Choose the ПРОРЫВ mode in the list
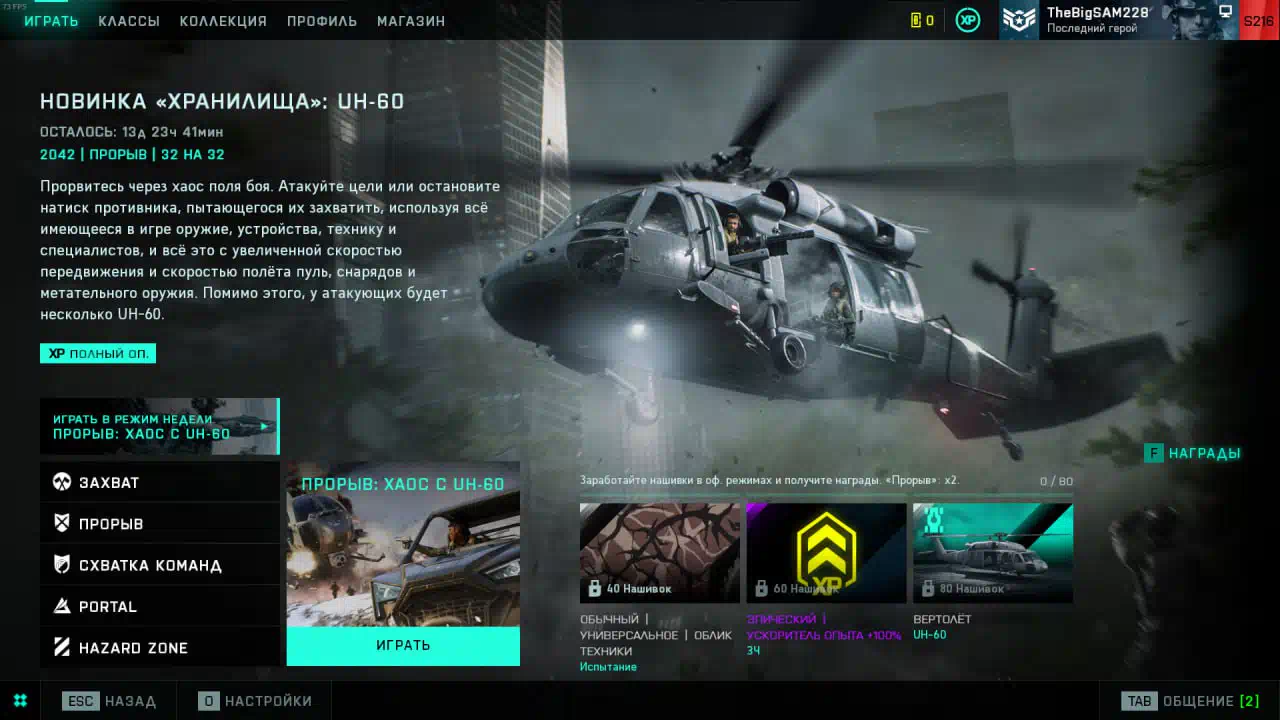 pos(160,523)
